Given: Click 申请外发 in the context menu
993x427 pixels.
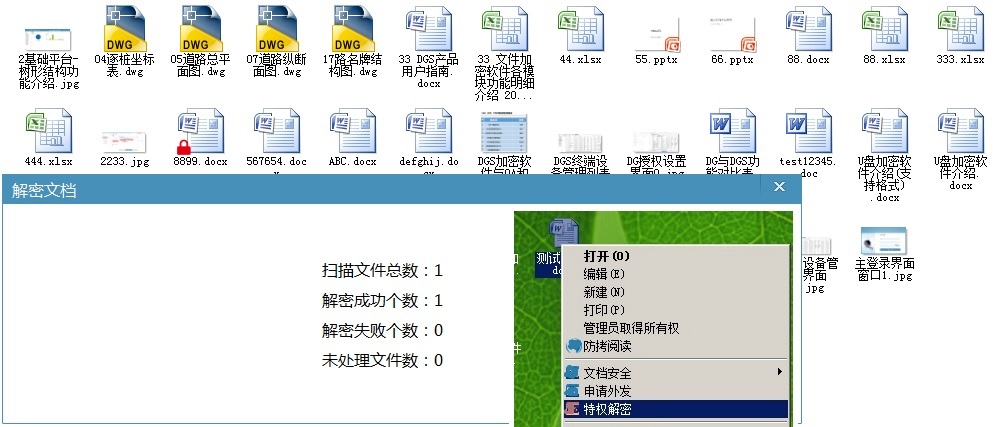Looking at the screenshot, I should pos(607,391).
